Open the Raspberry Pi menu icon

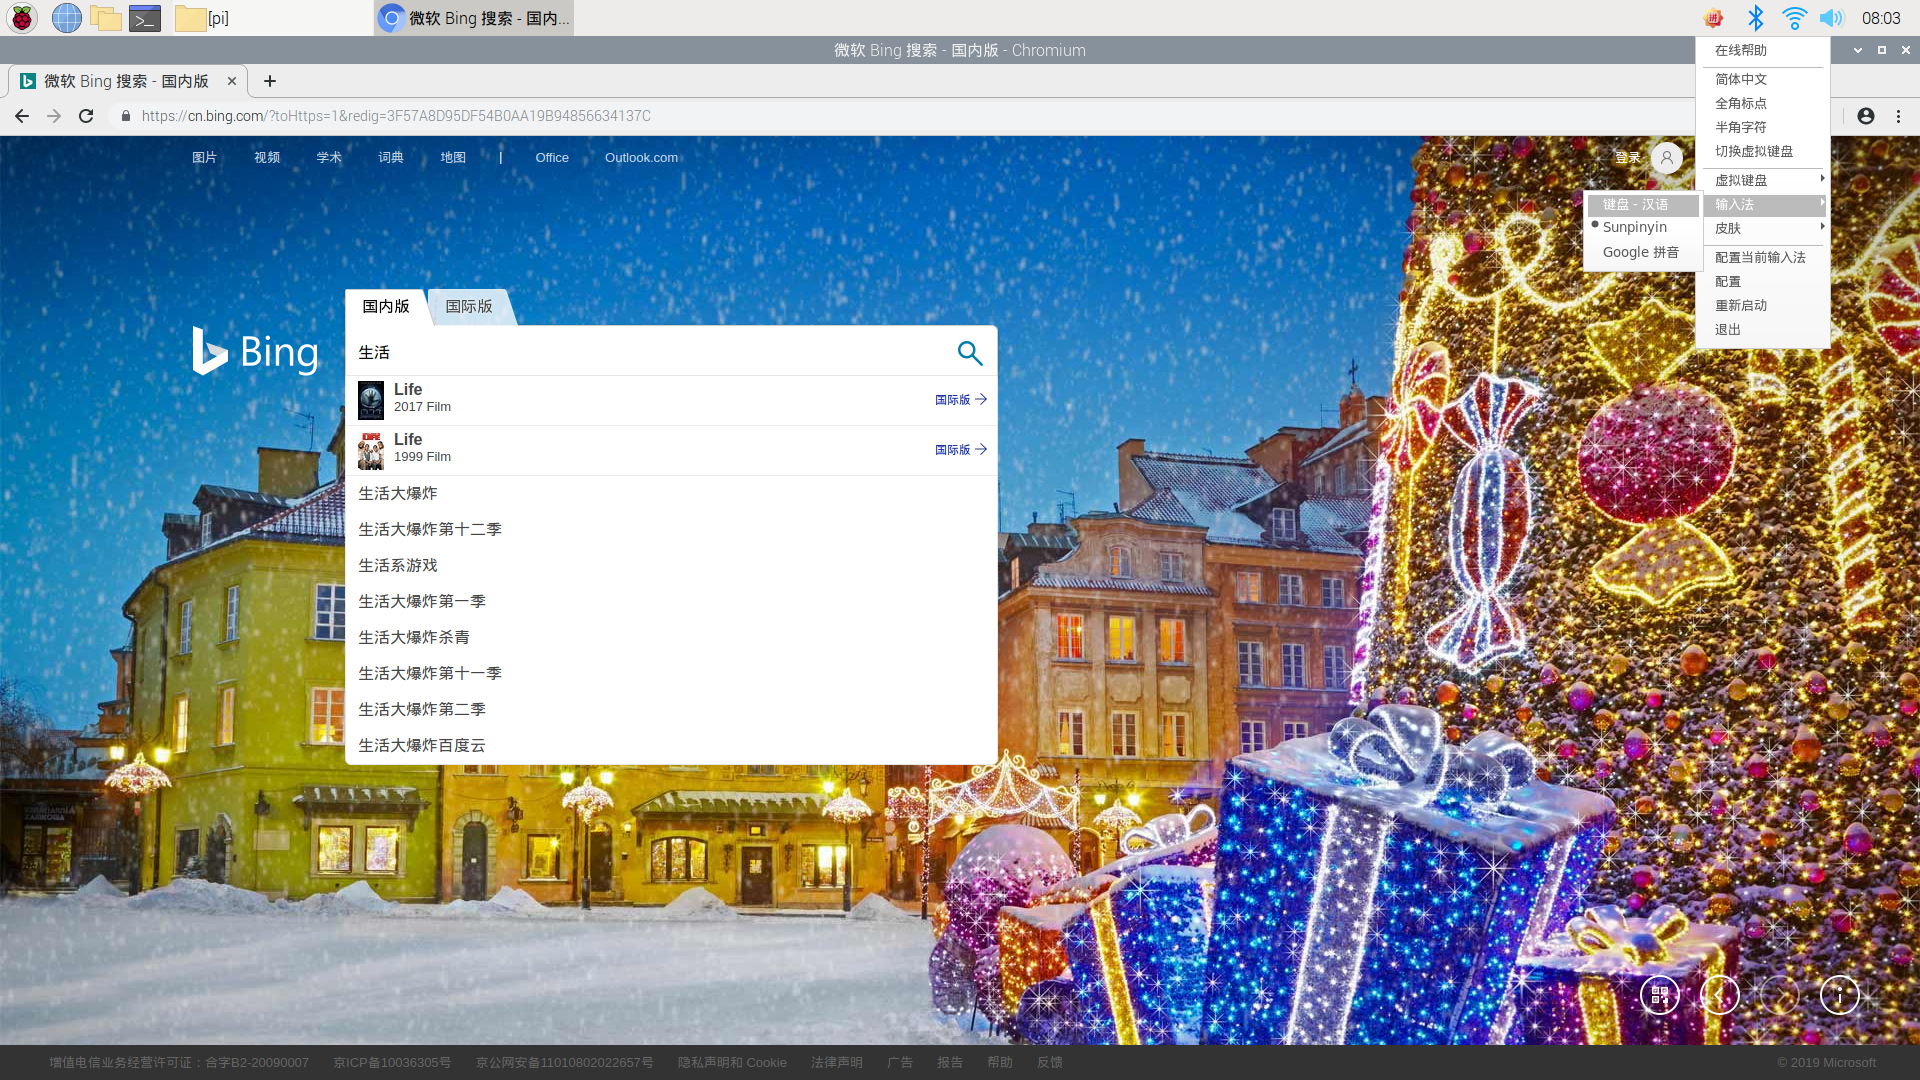pos(22,18)
